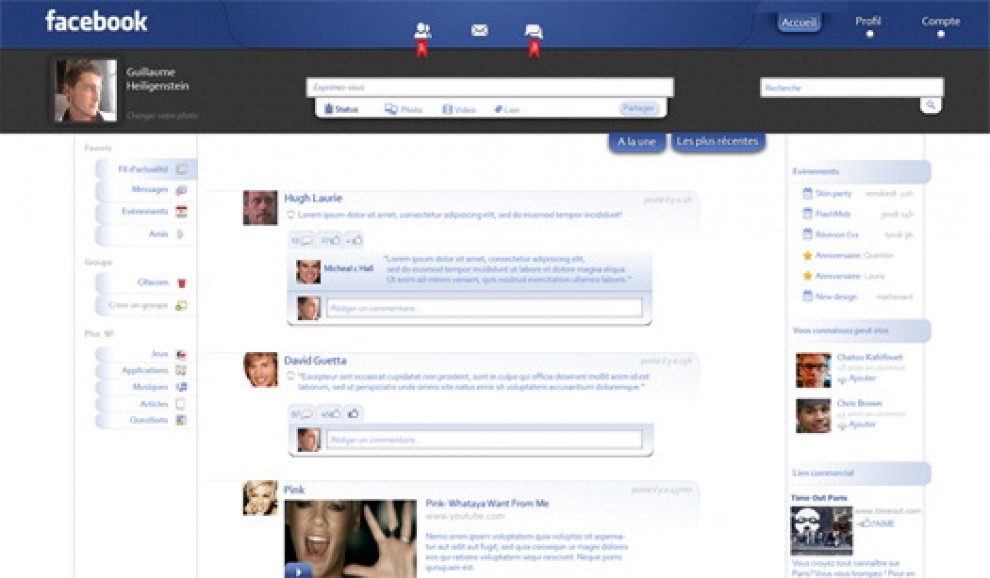The image size is (990, 578).
Task: Click J'AIME on Time-Out Paris ad
Action: (875, 523)
